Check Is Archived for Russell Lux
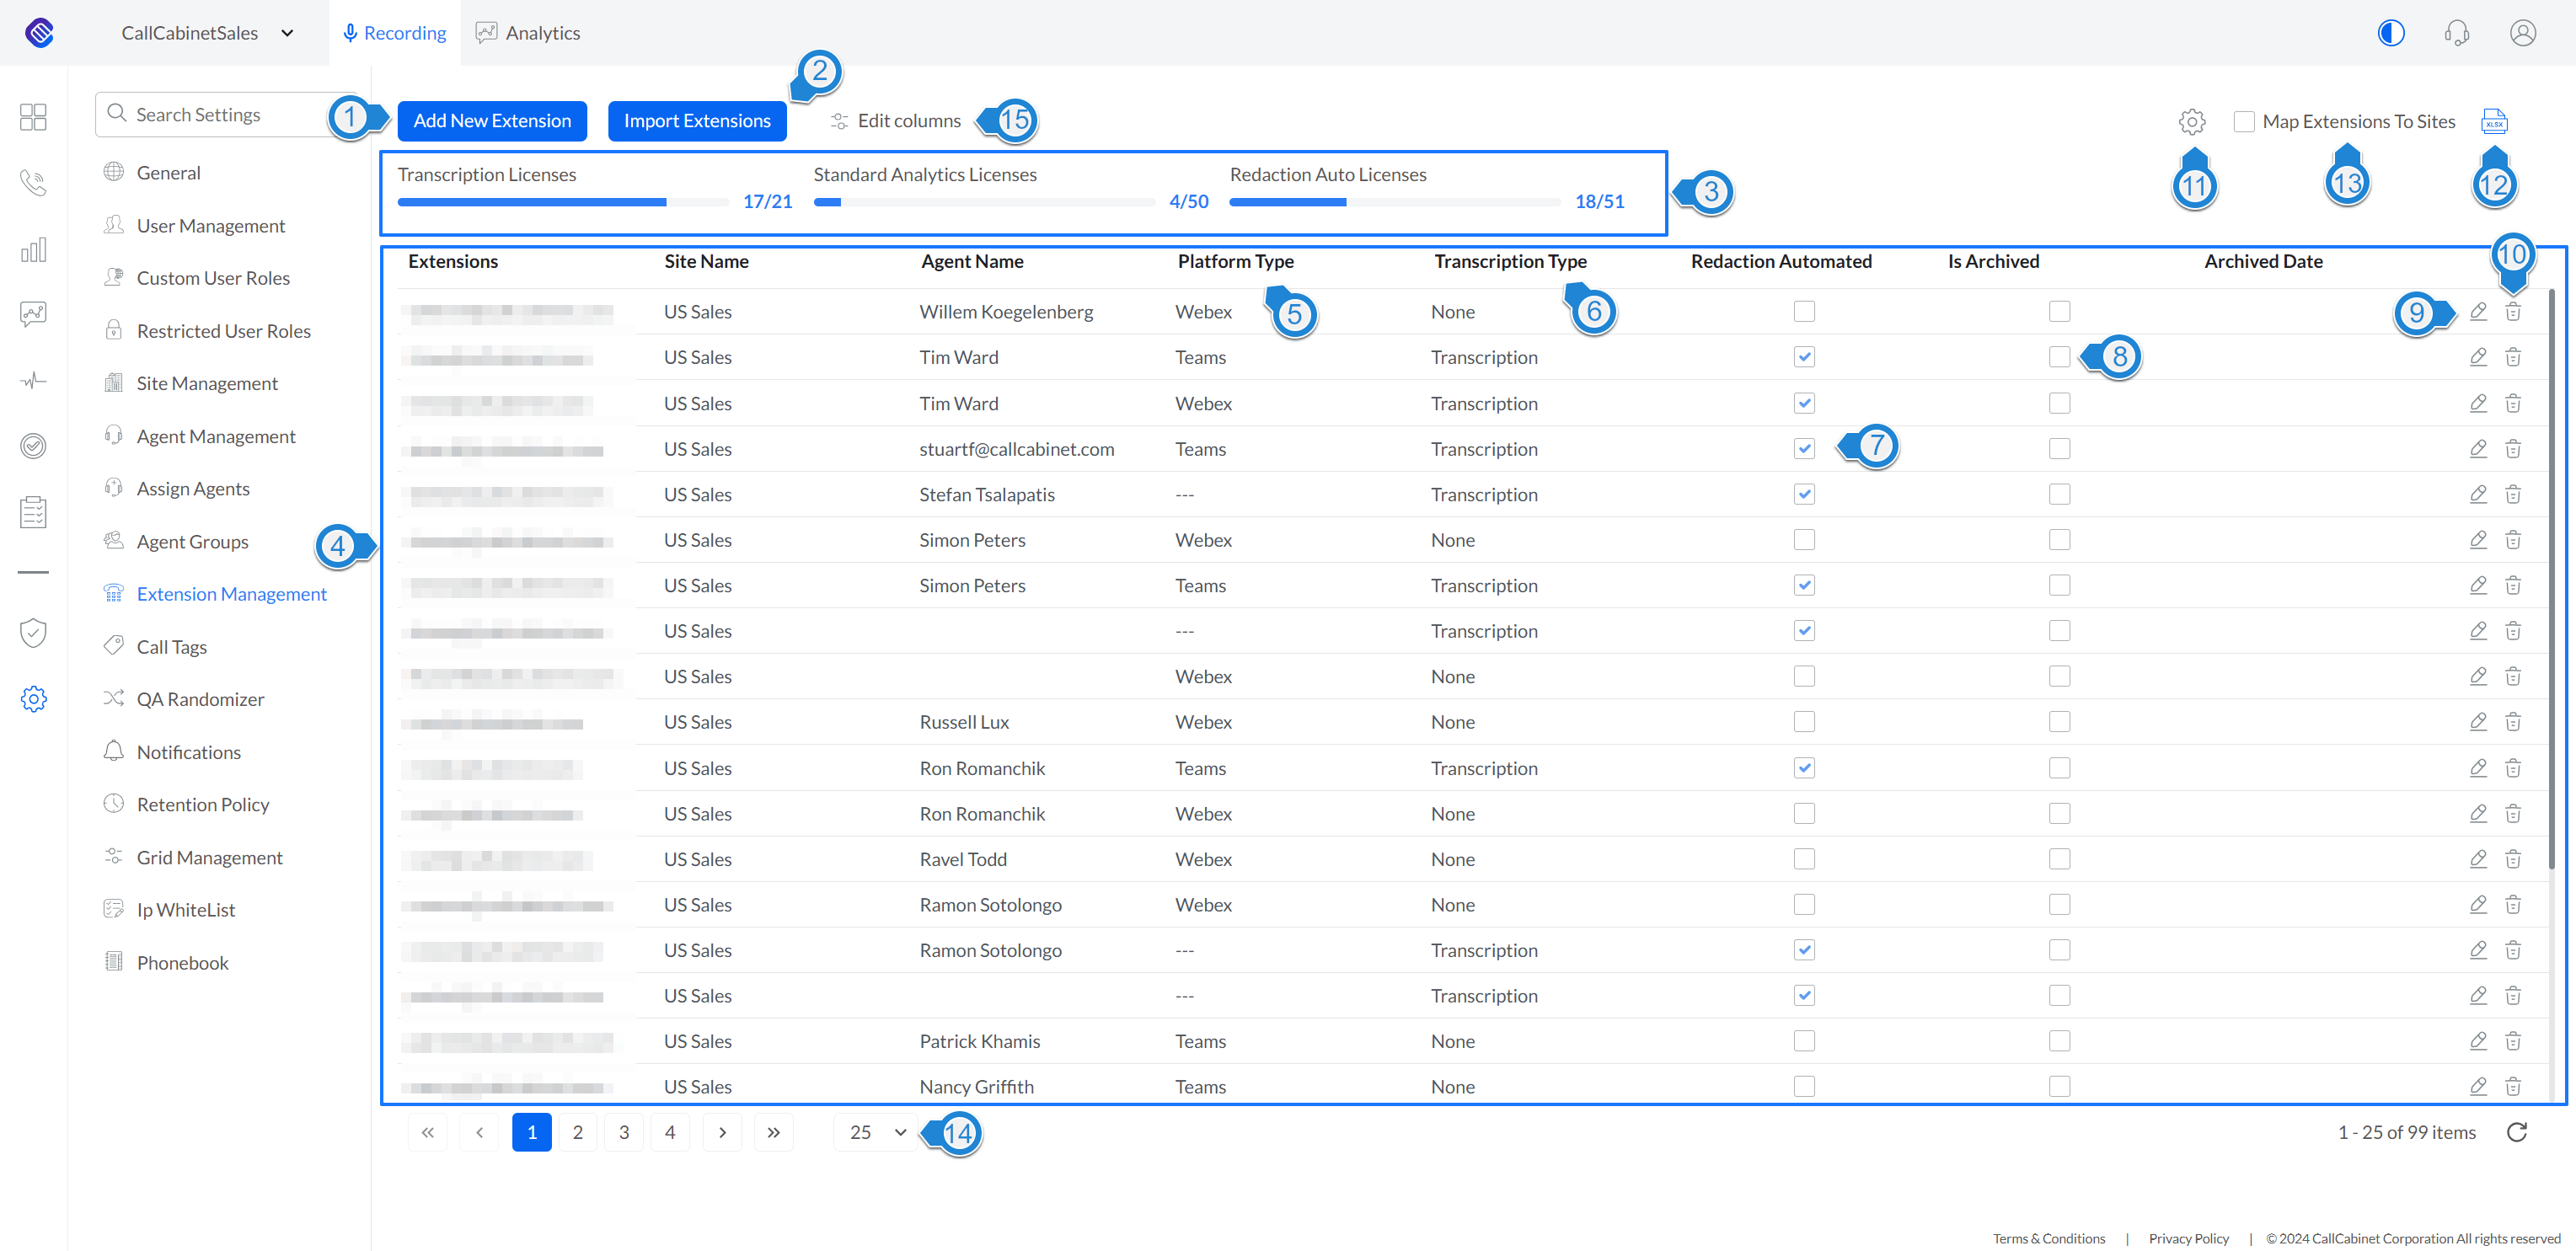 2059,722
